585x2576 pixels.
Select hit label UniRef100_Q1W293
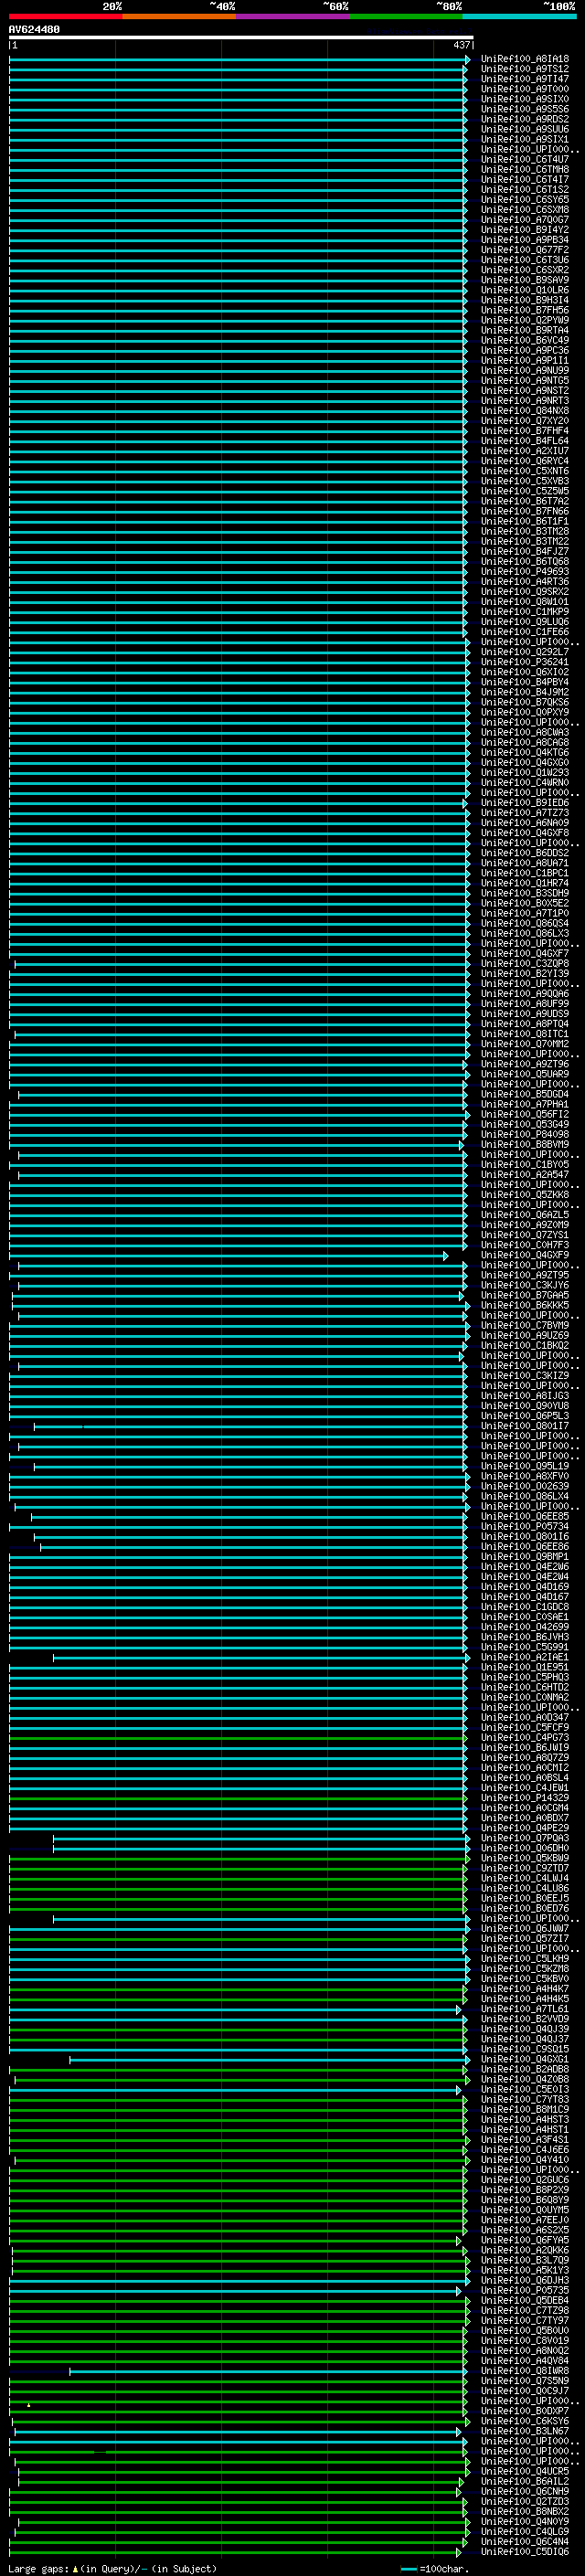point(525,772)
